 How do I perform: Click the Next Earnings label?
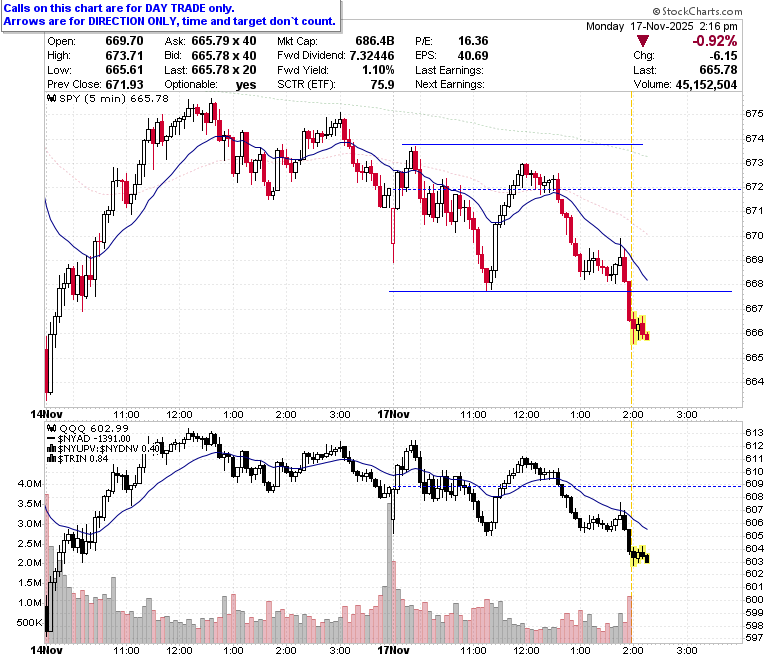coord(450,84)
